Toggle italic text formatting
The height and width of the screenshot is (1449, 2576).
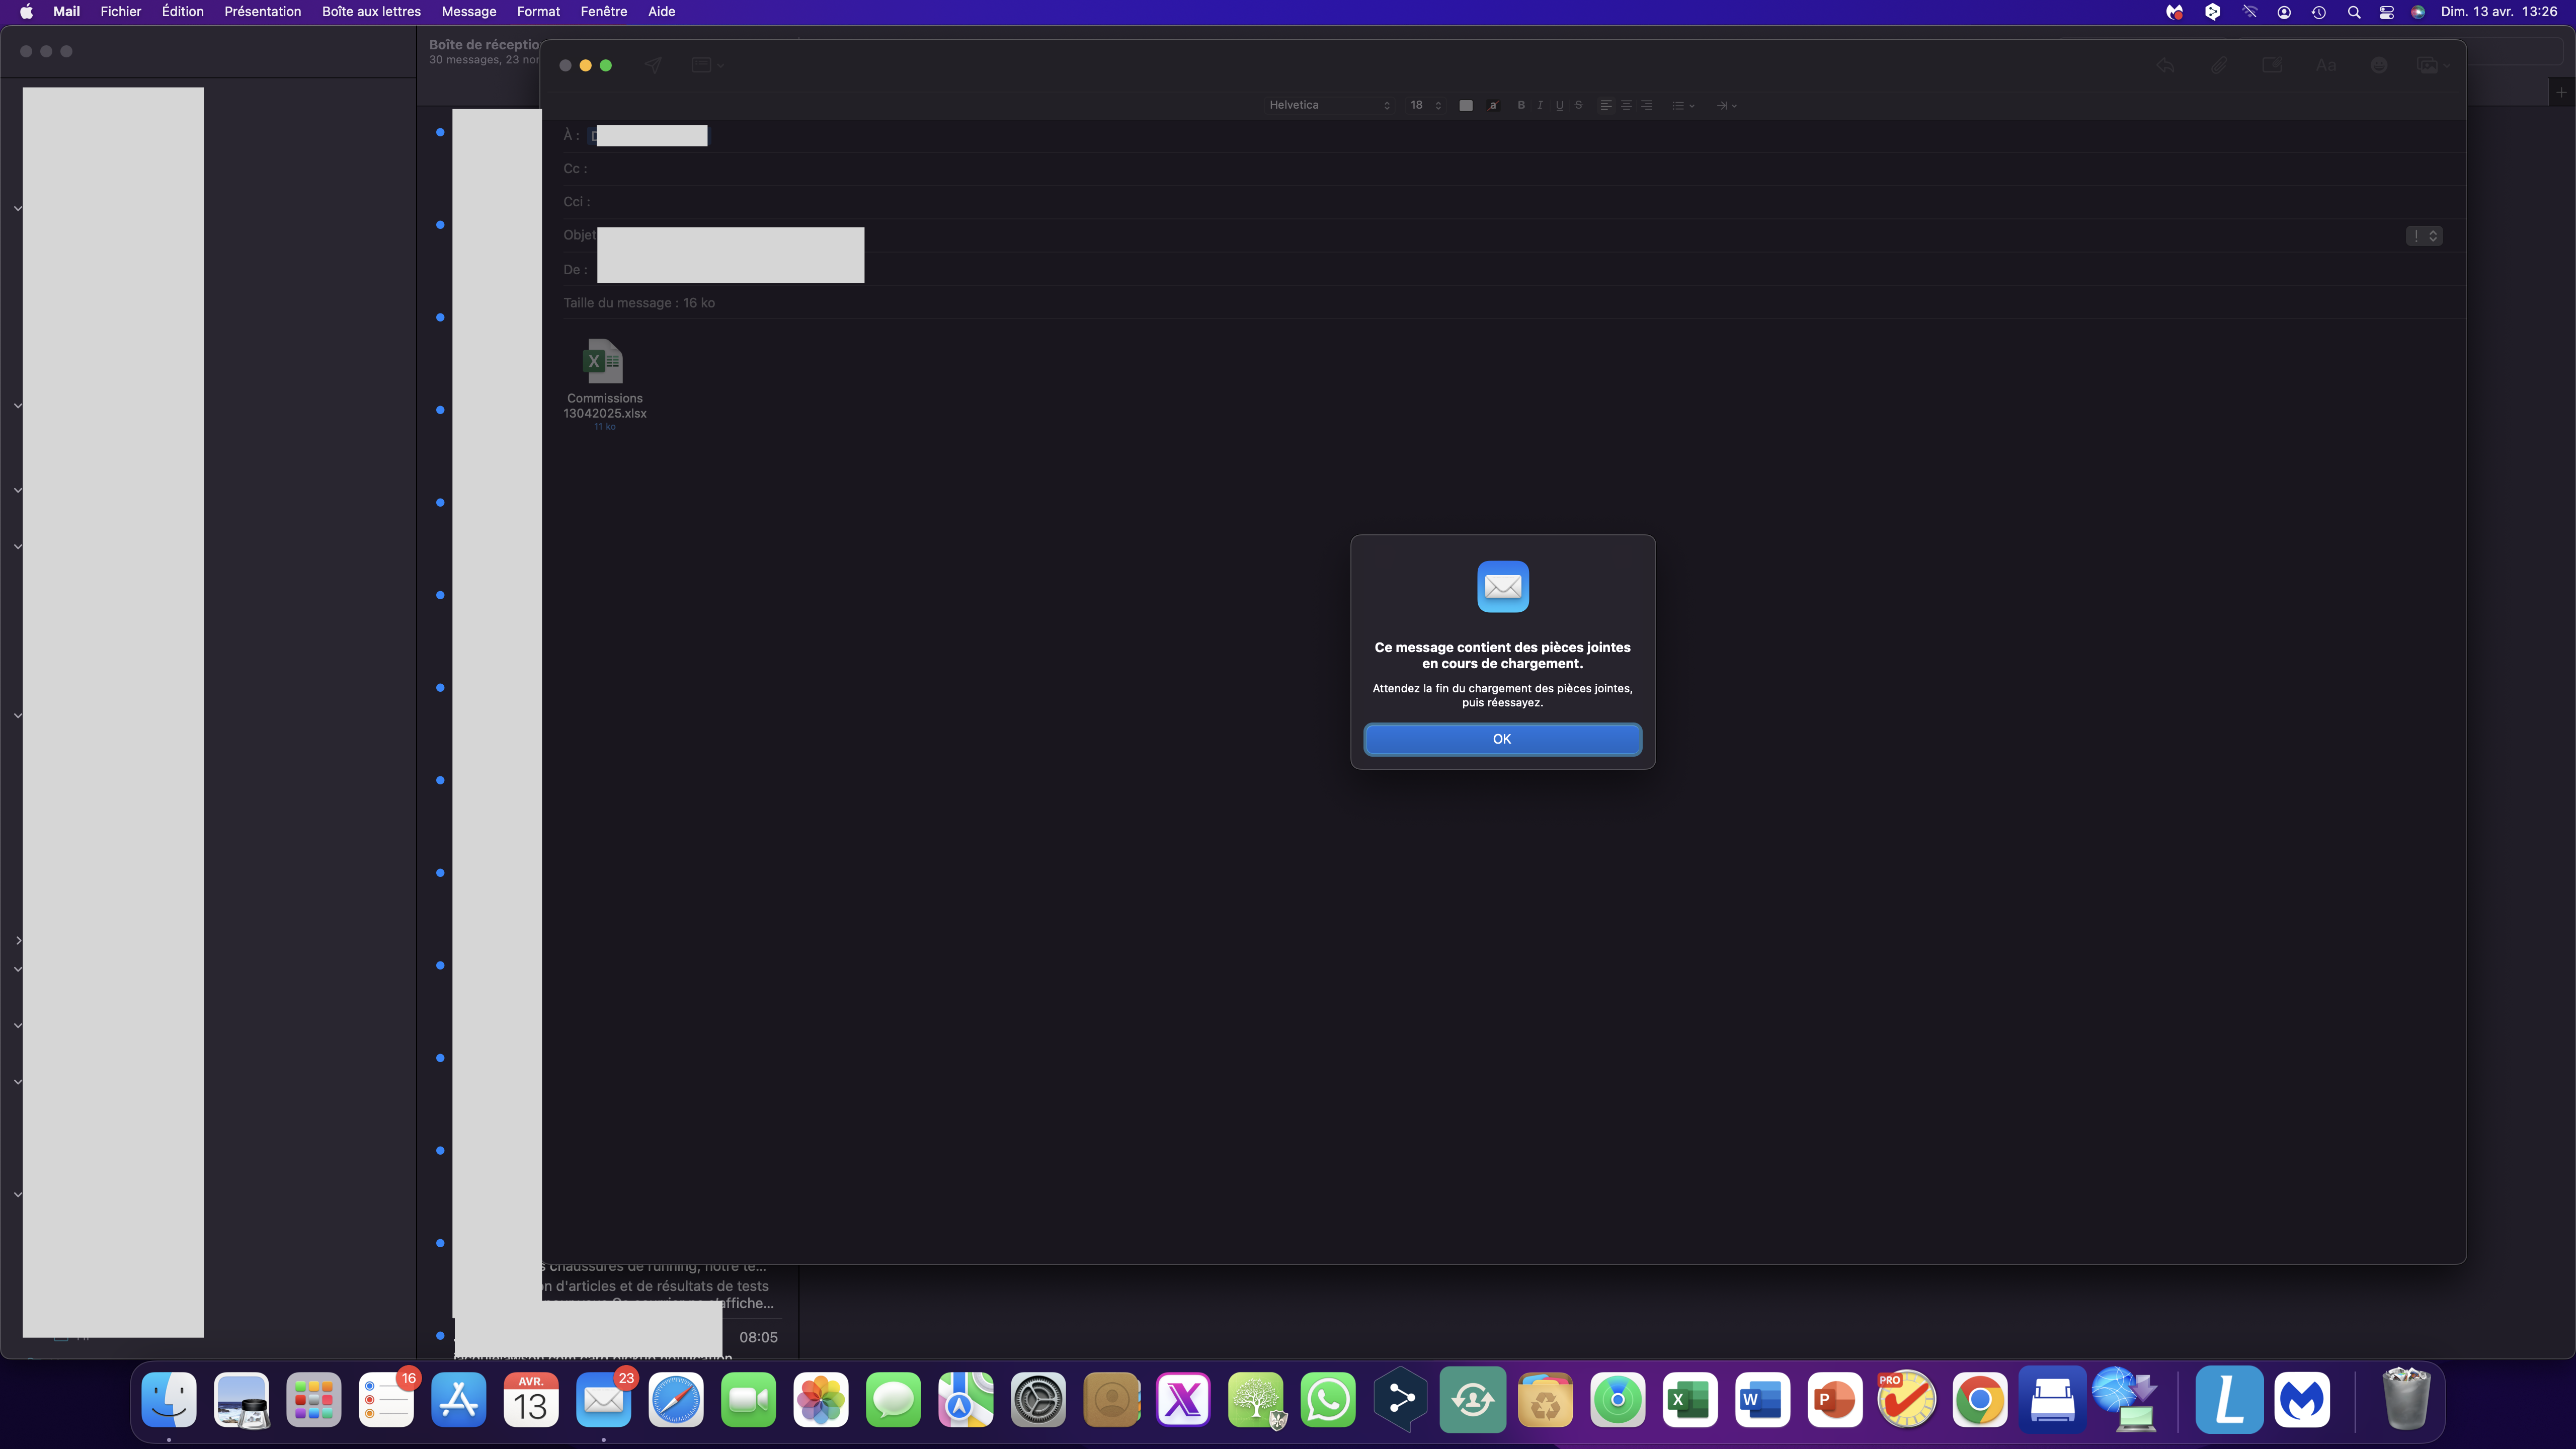(x=1540, y=105)
